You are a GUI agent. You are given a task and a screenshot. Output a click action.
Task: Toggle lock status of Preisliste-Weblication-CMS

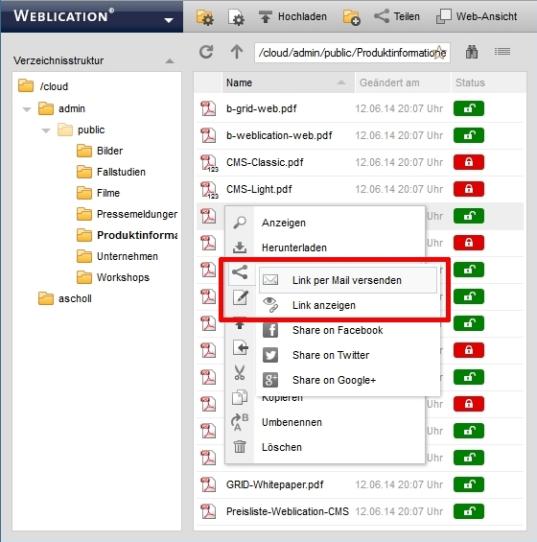click(x=469, y=512)
